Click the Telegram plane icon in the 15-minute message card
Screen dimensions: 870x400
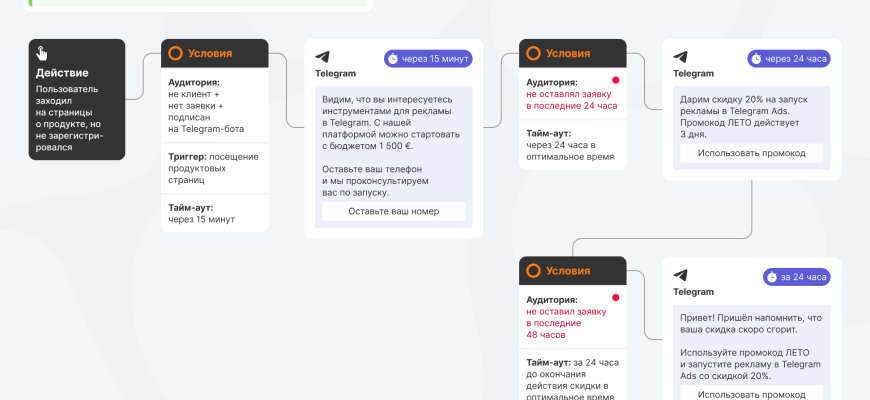322,57
